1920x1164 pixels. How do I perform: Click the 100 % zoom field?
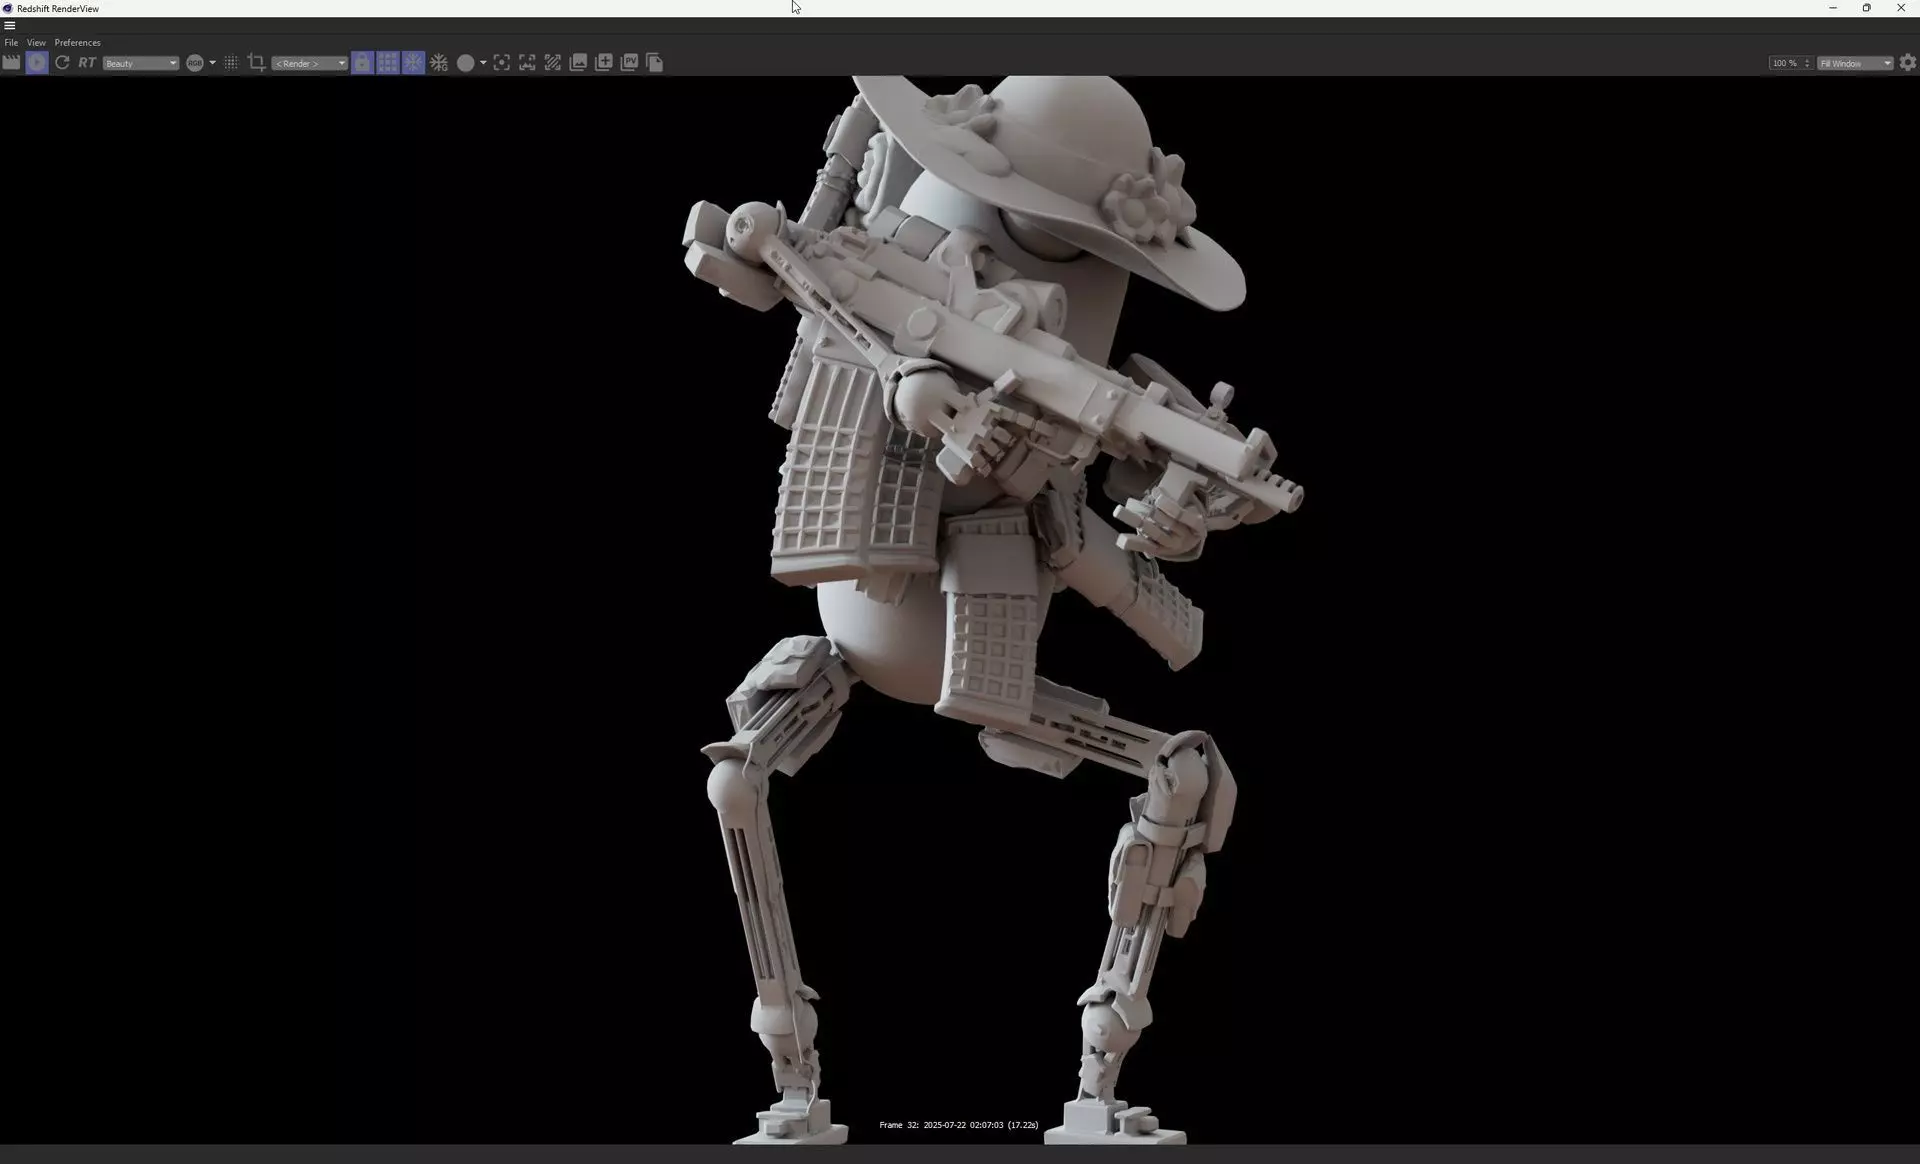tap(1784, 63)
